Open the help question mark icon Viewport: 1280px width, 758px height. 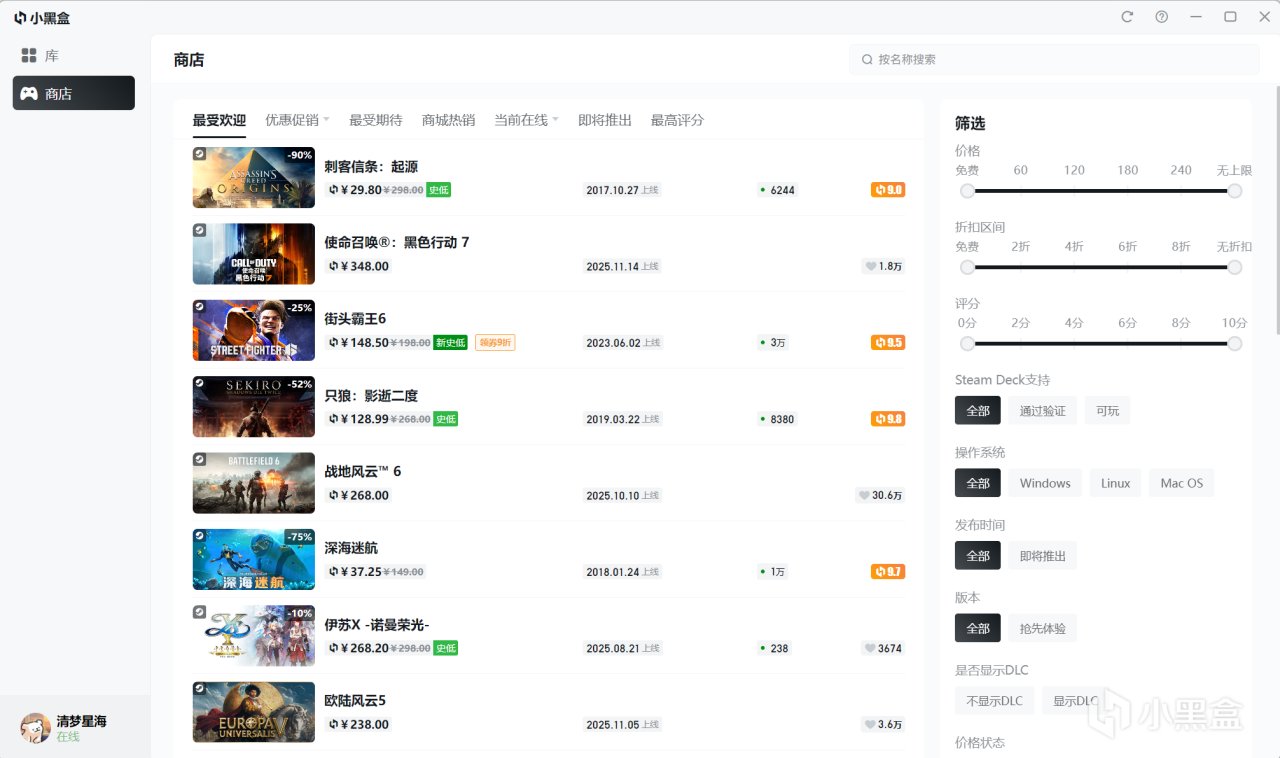click(x=1161, y=17)
